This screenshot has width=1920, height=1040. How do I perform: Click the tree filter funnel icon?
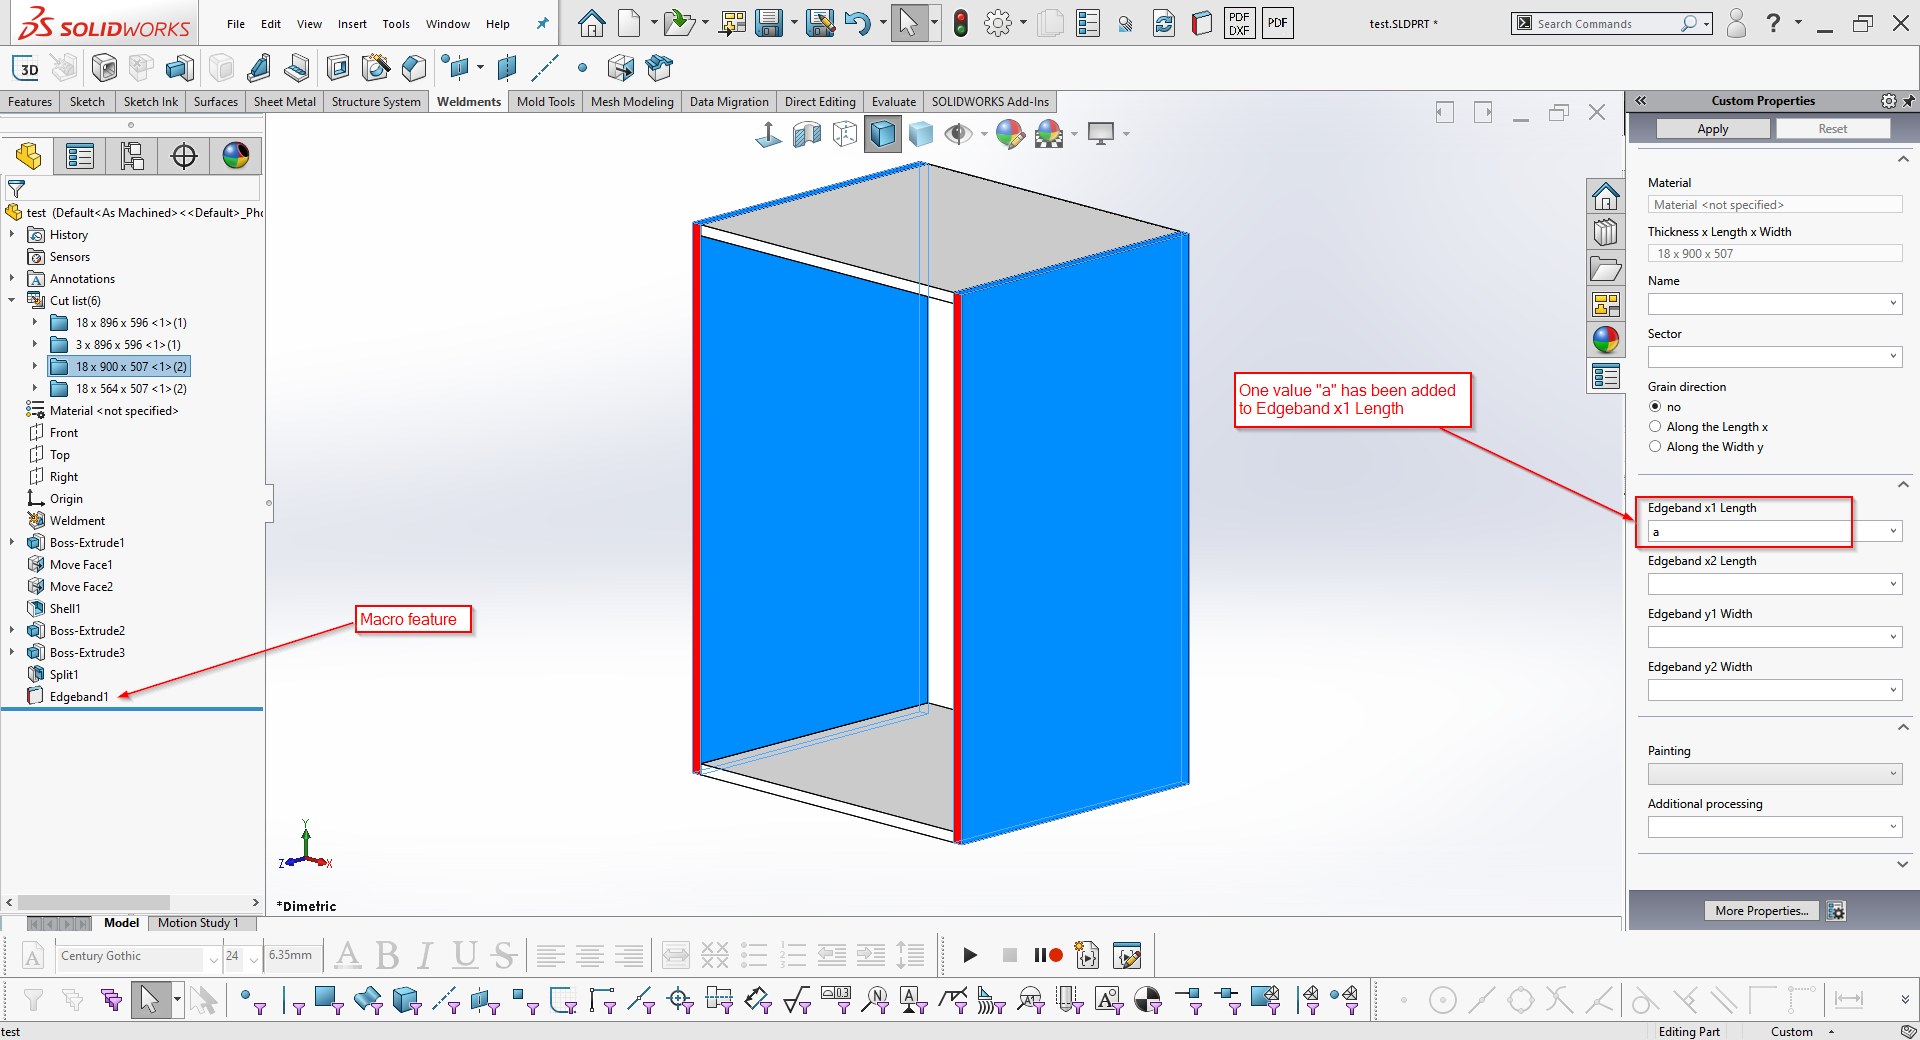point(16,188)
